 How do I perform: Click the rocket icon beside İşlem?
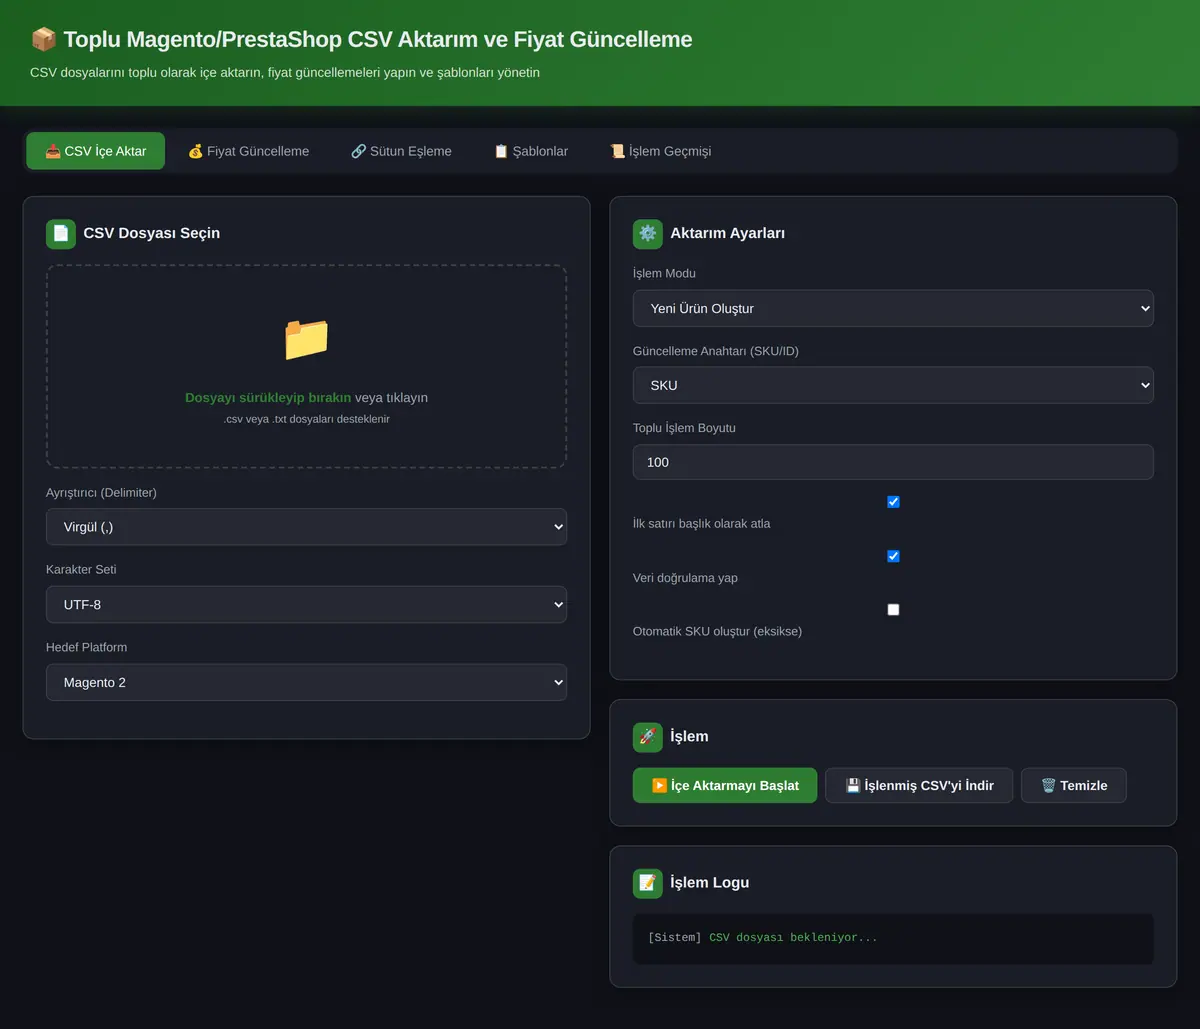click(x=648, y=737)
